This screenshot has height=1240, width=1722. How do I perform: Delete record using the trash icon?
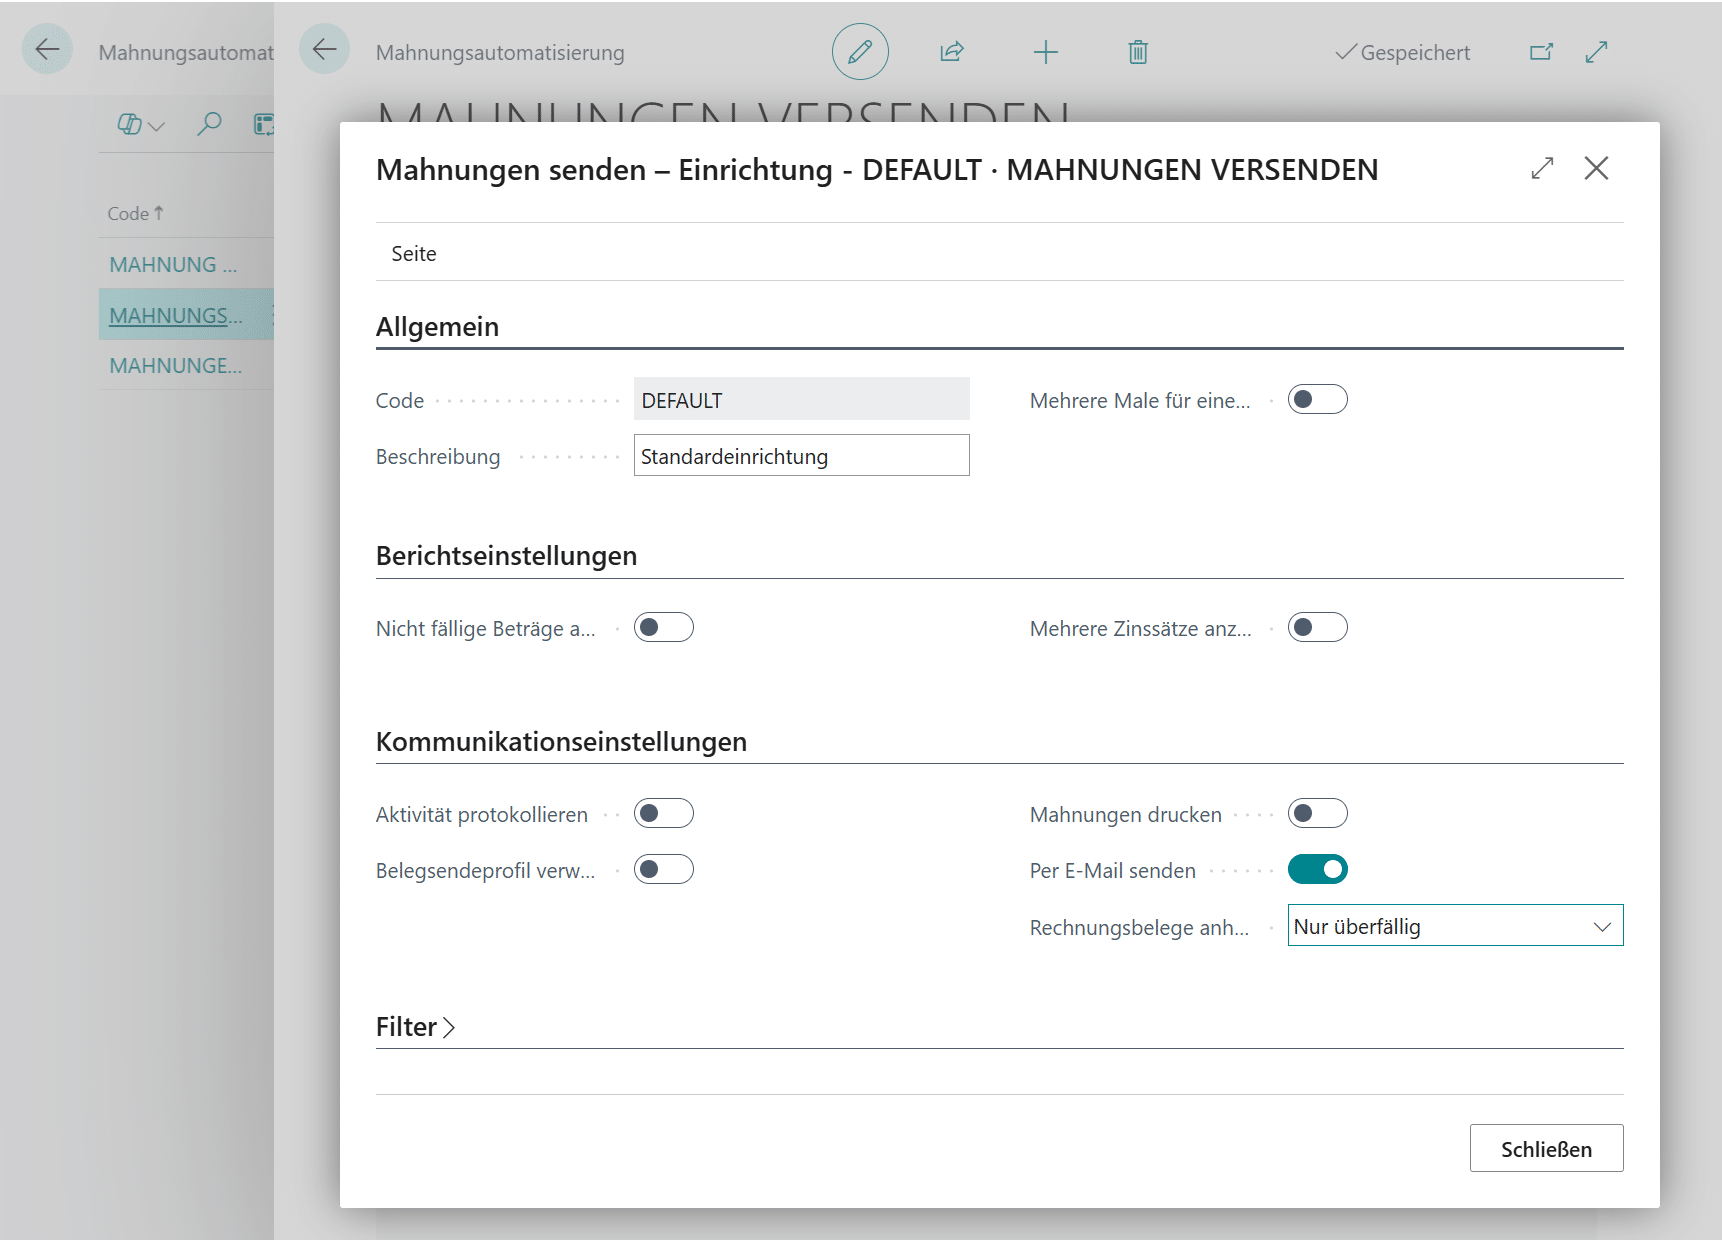(x=1137, y=51)
